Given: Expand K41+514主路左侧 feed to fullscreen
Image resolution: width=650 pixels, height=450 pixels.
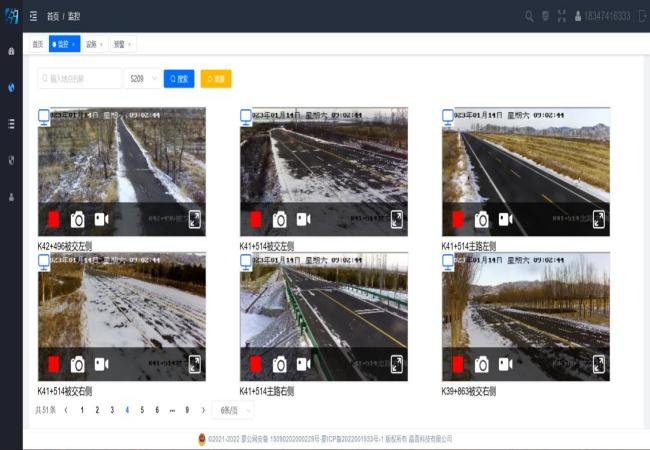Looking at the screenshot, I should tap(599, 219).
